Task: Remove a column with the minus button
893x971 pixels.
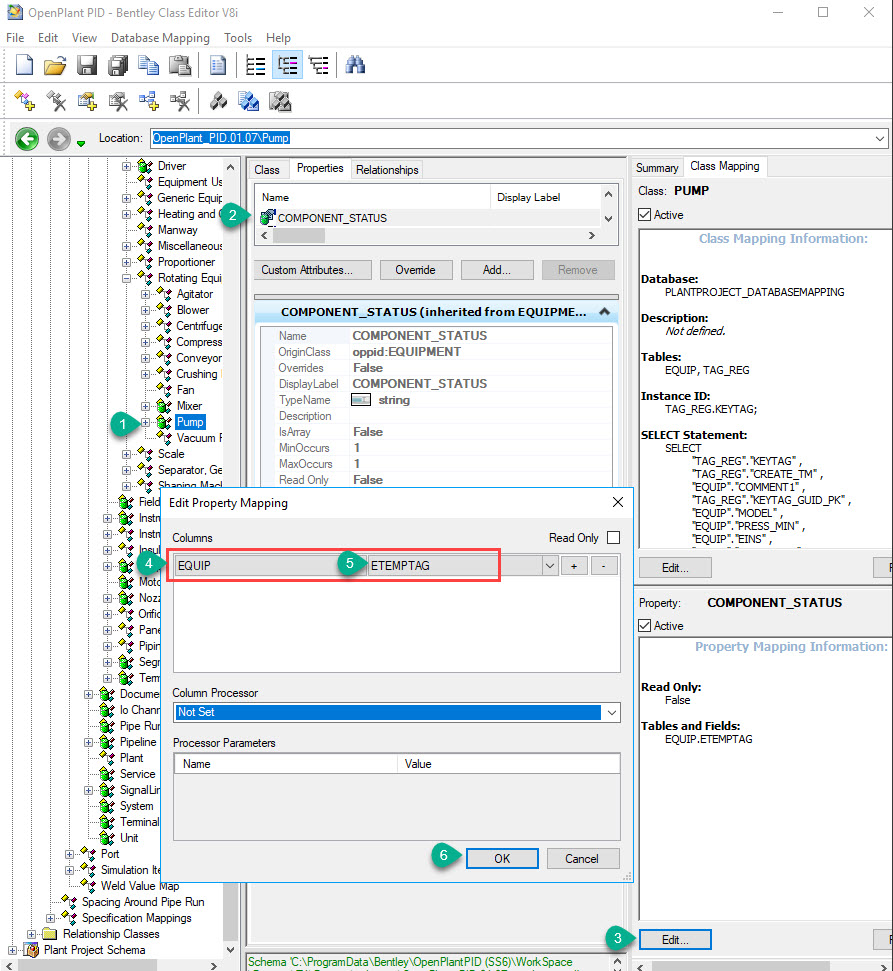Action: [x=604, y=565]
